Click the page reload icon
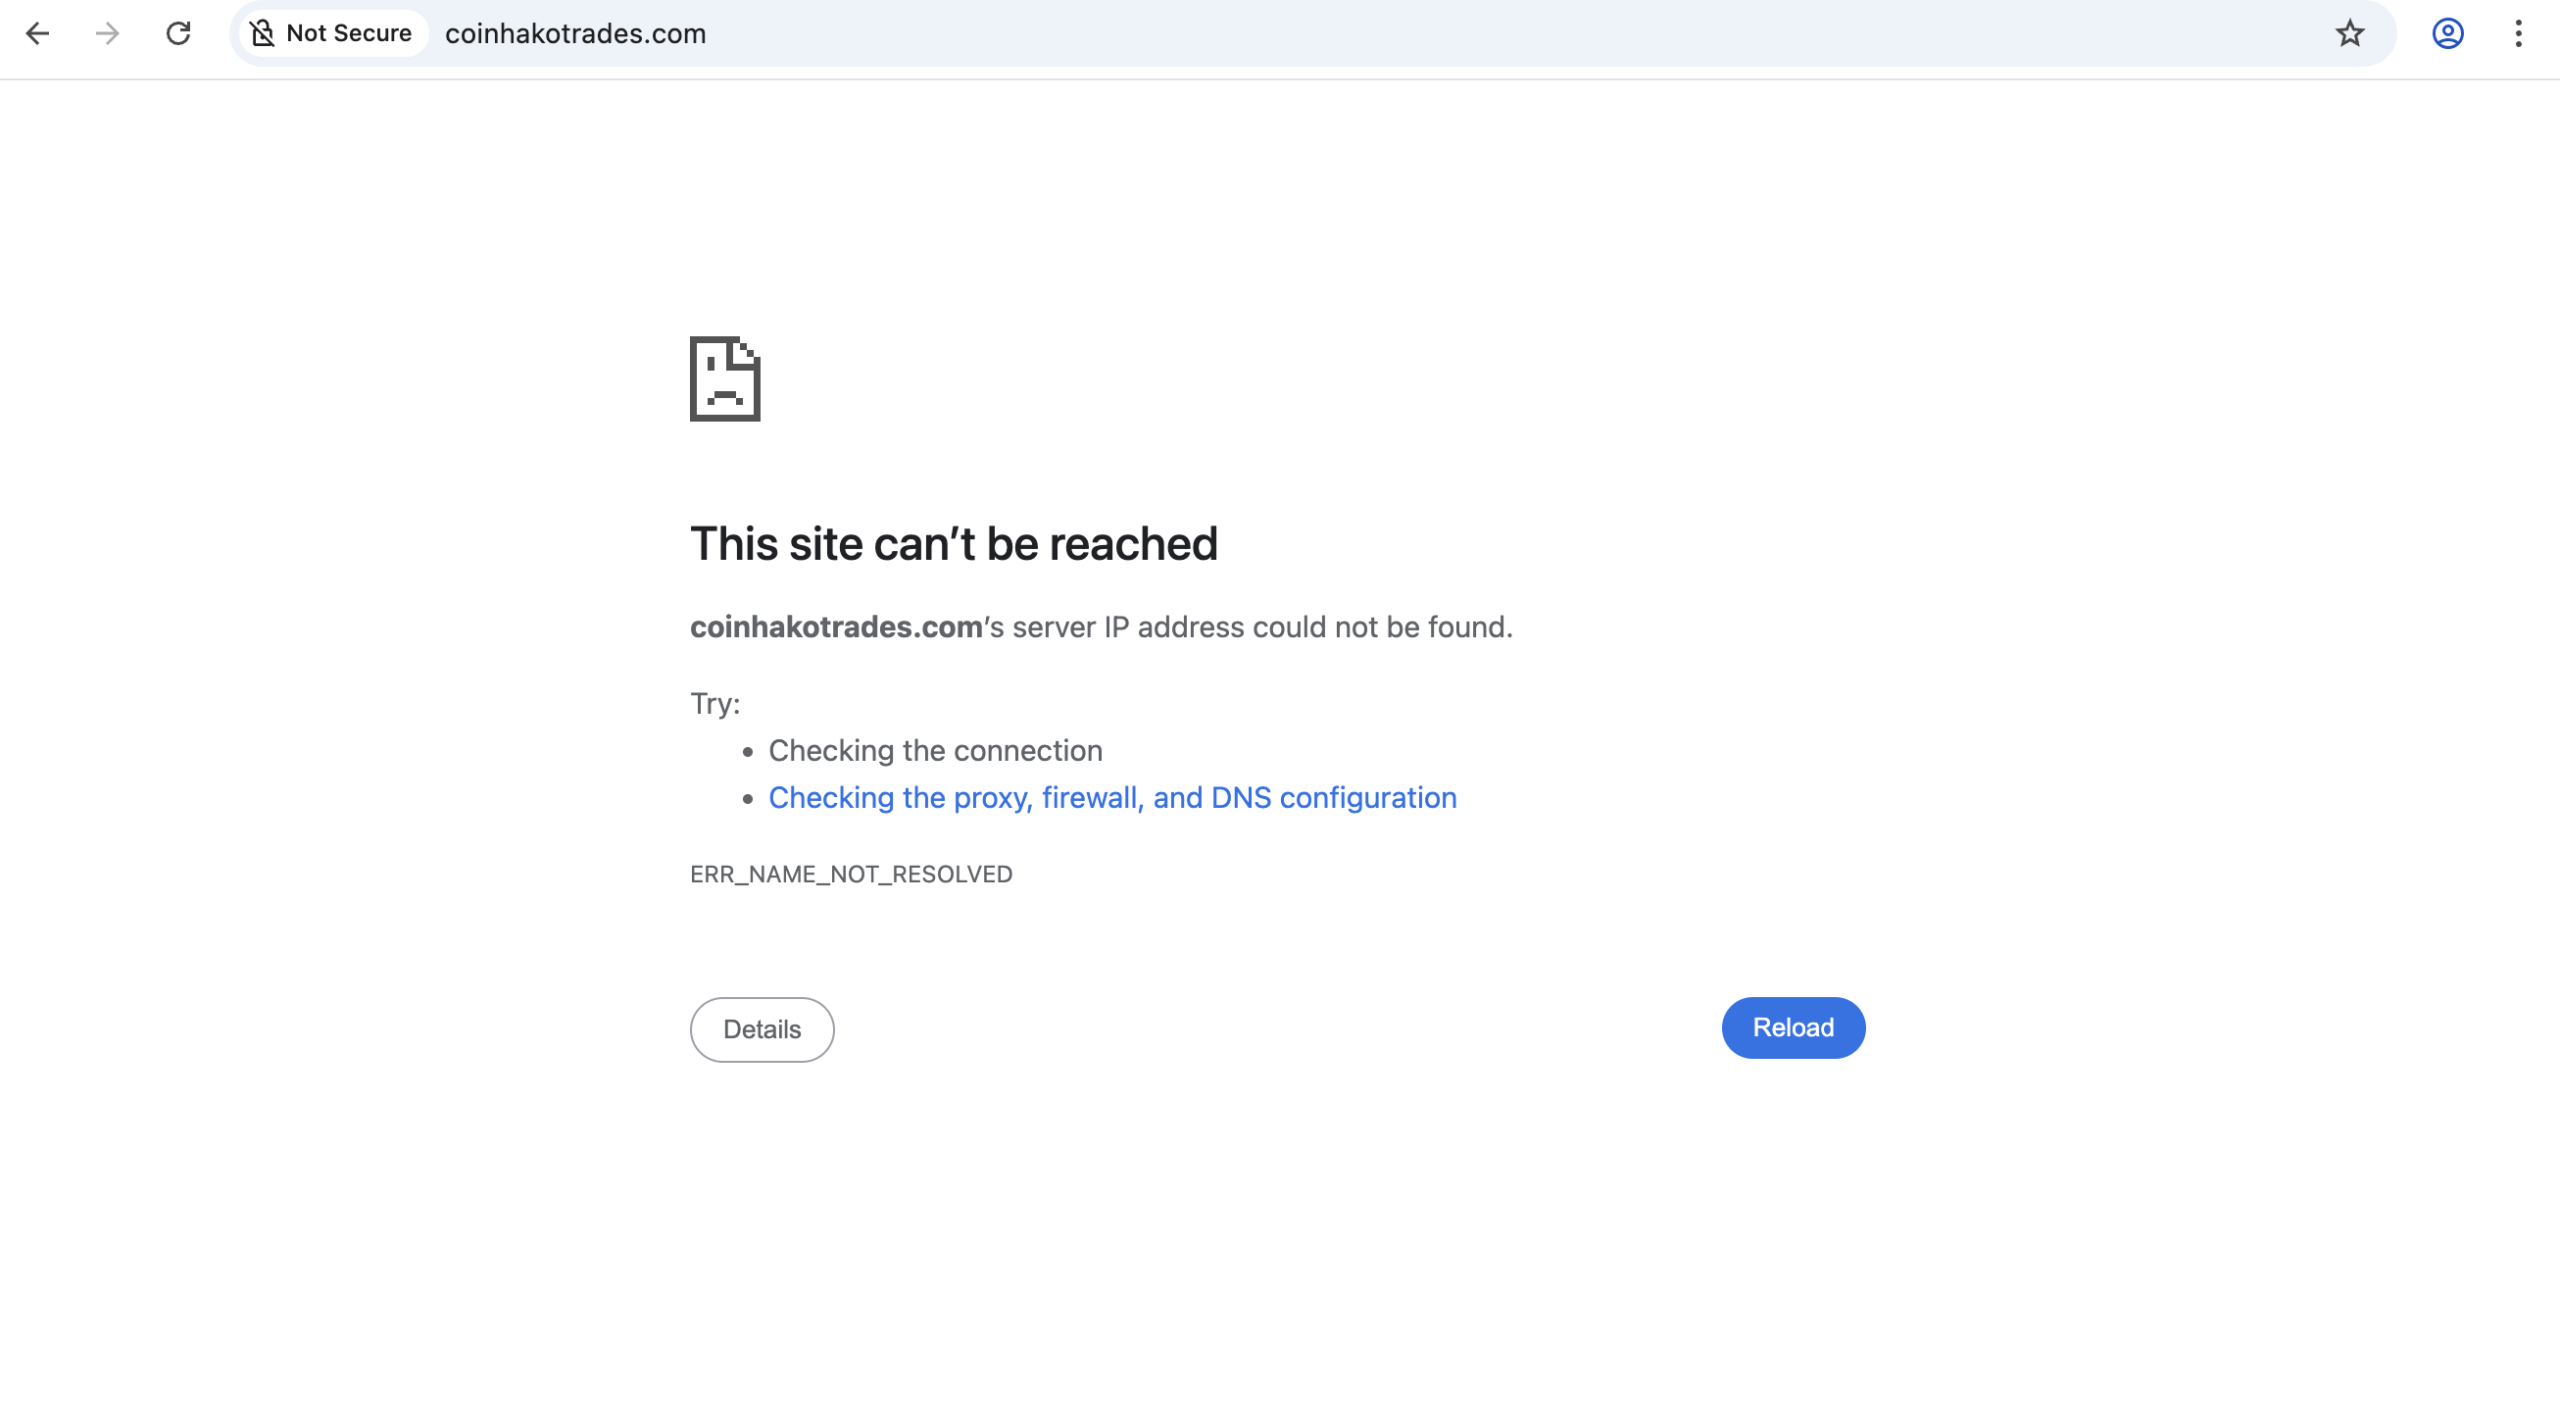This screenshot has width=2560, height=1402. pos(179,33)
